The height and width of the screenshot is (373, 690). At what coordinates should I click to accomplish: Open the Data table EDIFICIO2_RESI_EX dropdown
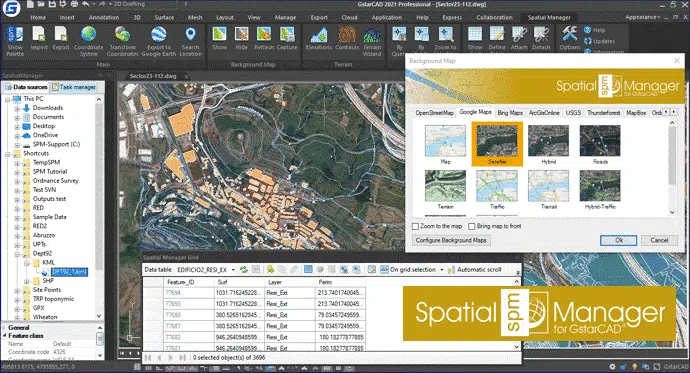(x=233, y=270)
